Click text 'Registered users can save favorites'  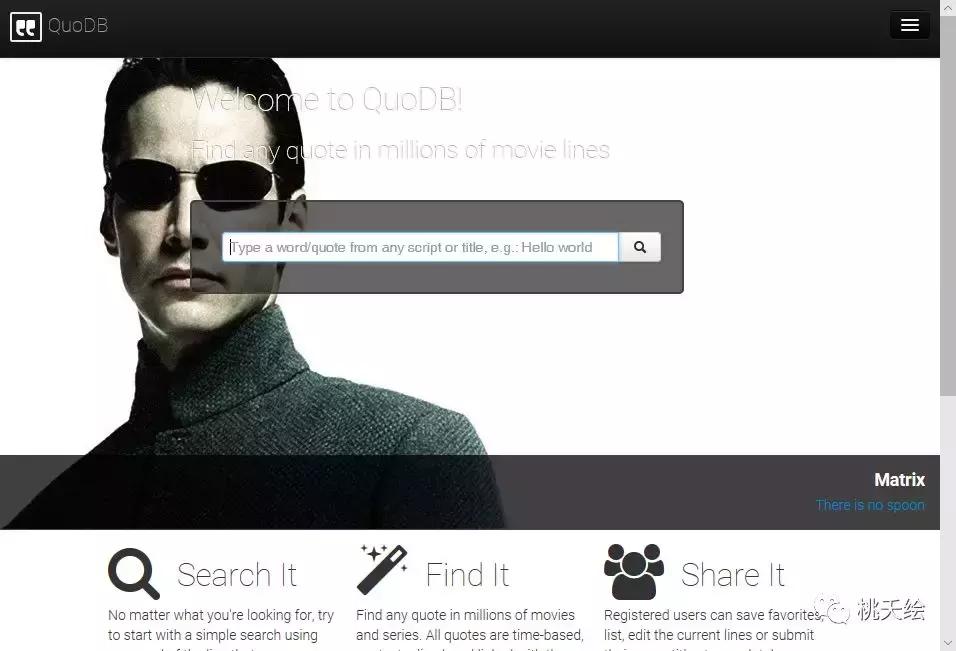tap(712, 615)
